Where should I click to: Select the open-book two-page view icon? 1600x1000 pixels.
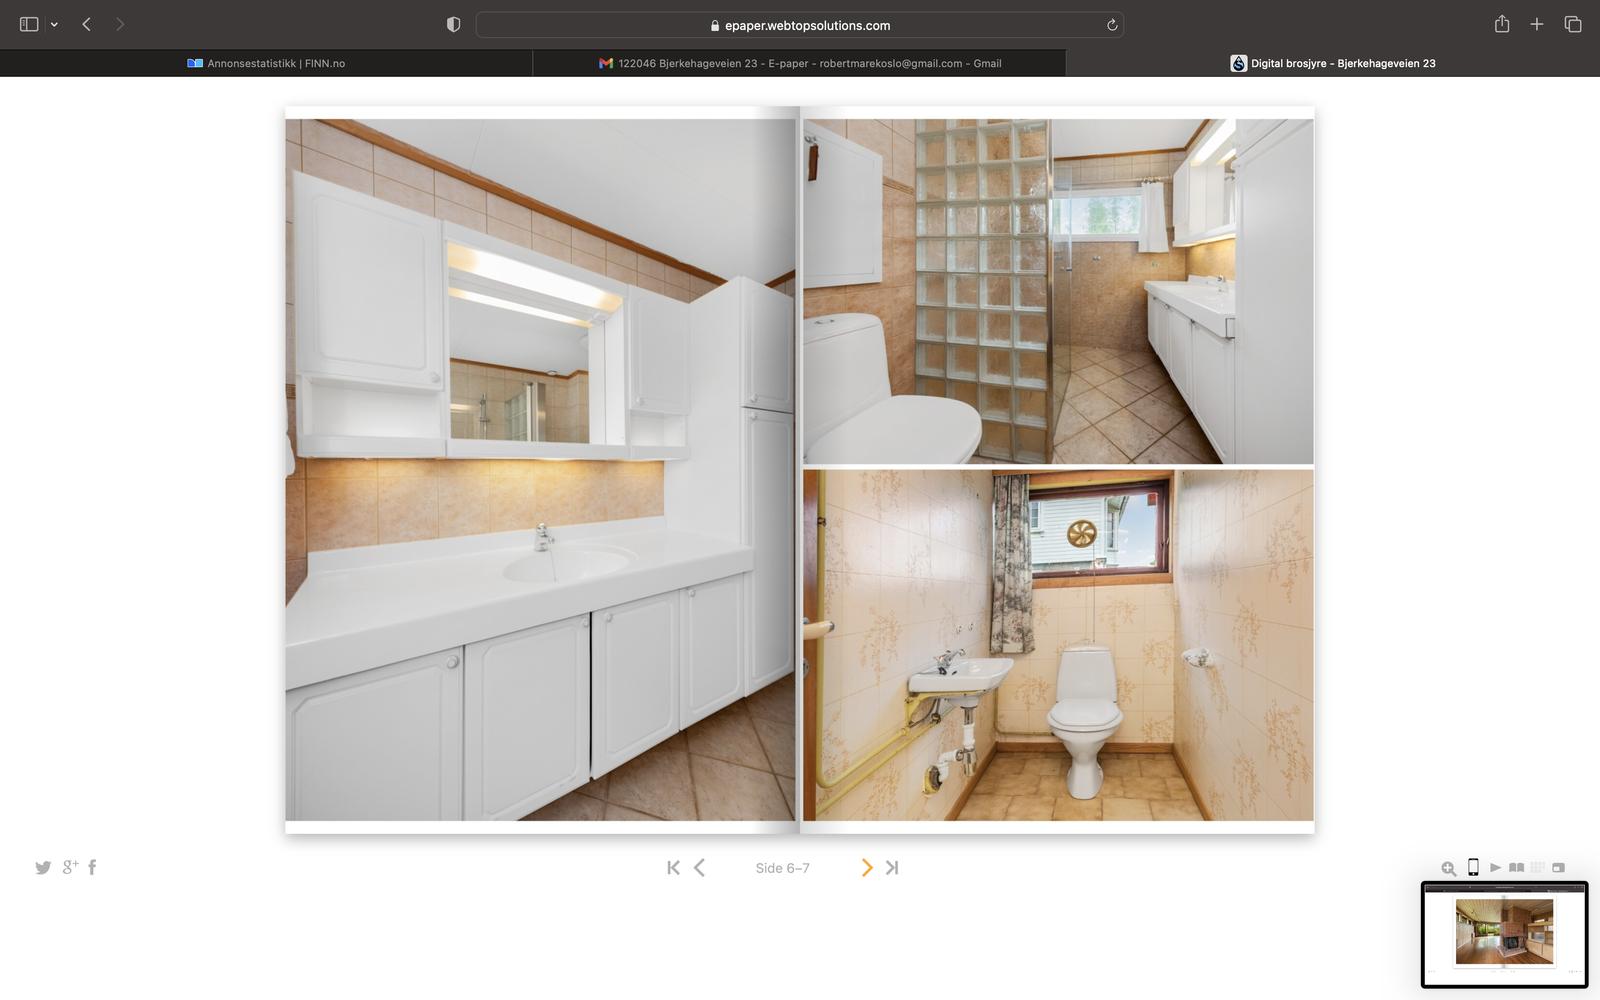pyautogui.click(x=1516, y=867)
